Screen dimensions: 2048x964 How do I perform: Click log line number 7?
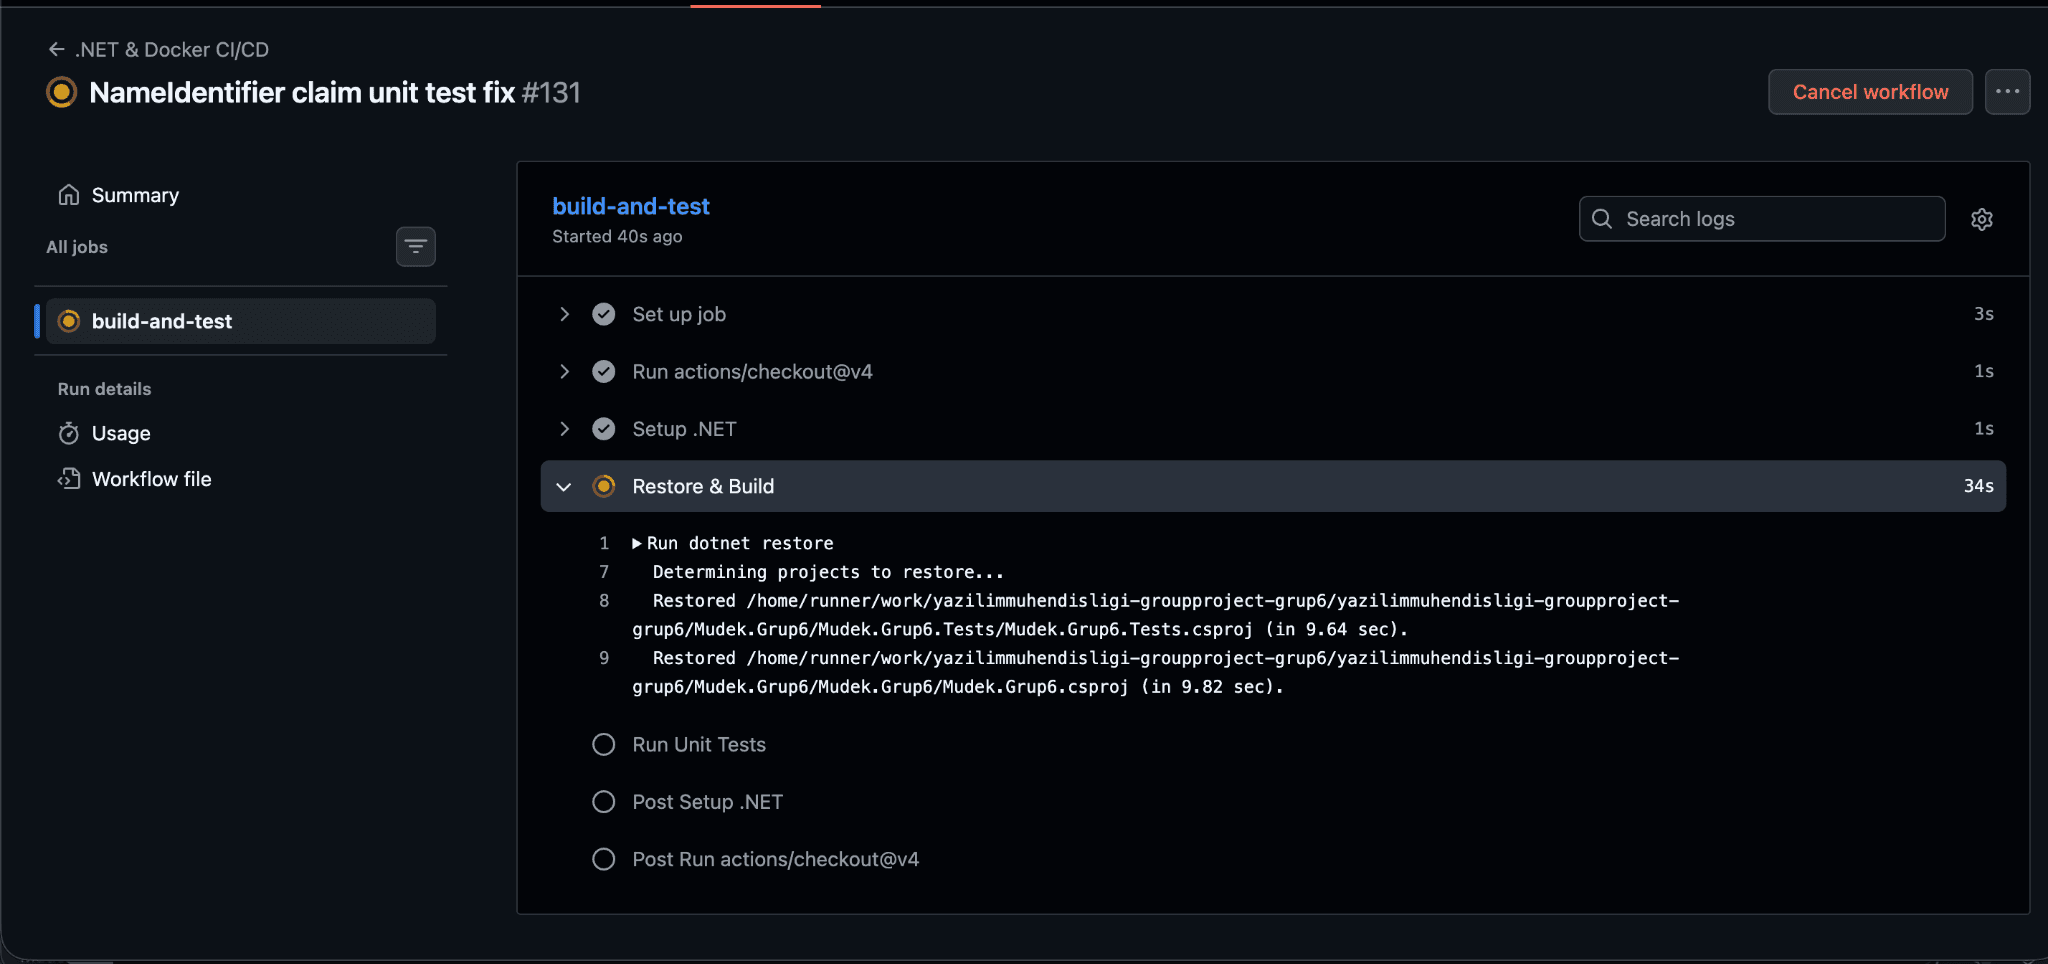604,572
